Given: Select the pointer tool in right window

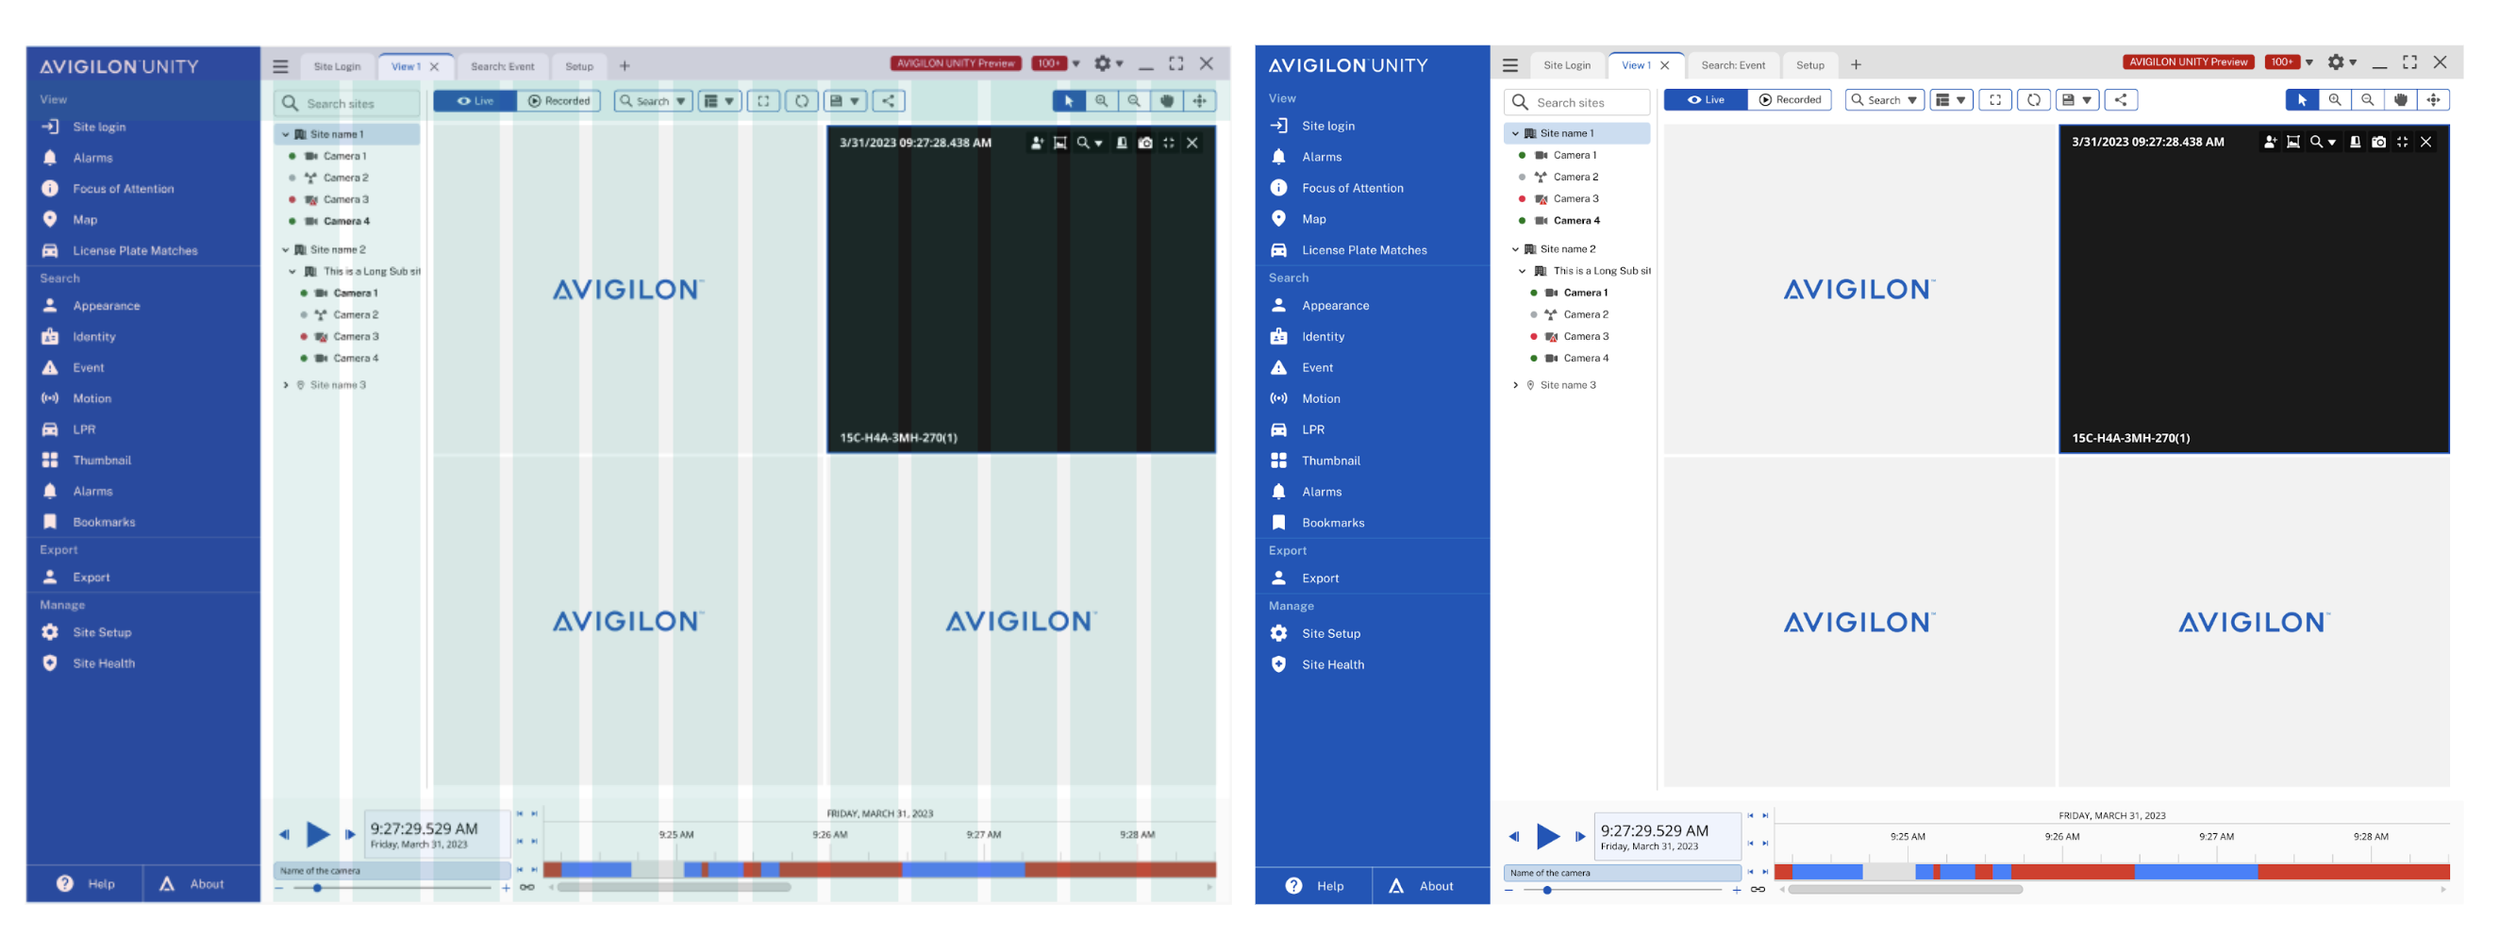Looking at the screenshot, I should tap(2302, 100).
